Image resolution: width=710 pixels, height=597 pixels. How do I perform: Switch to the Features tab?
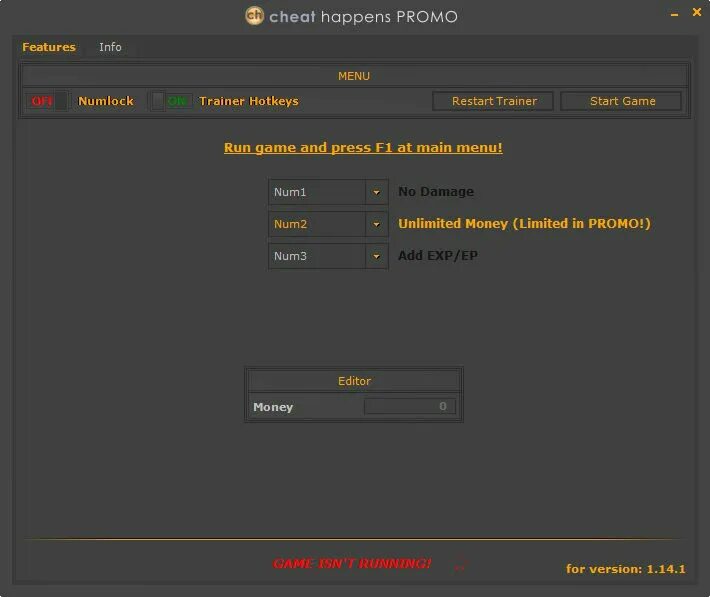[x=49, y=47]
